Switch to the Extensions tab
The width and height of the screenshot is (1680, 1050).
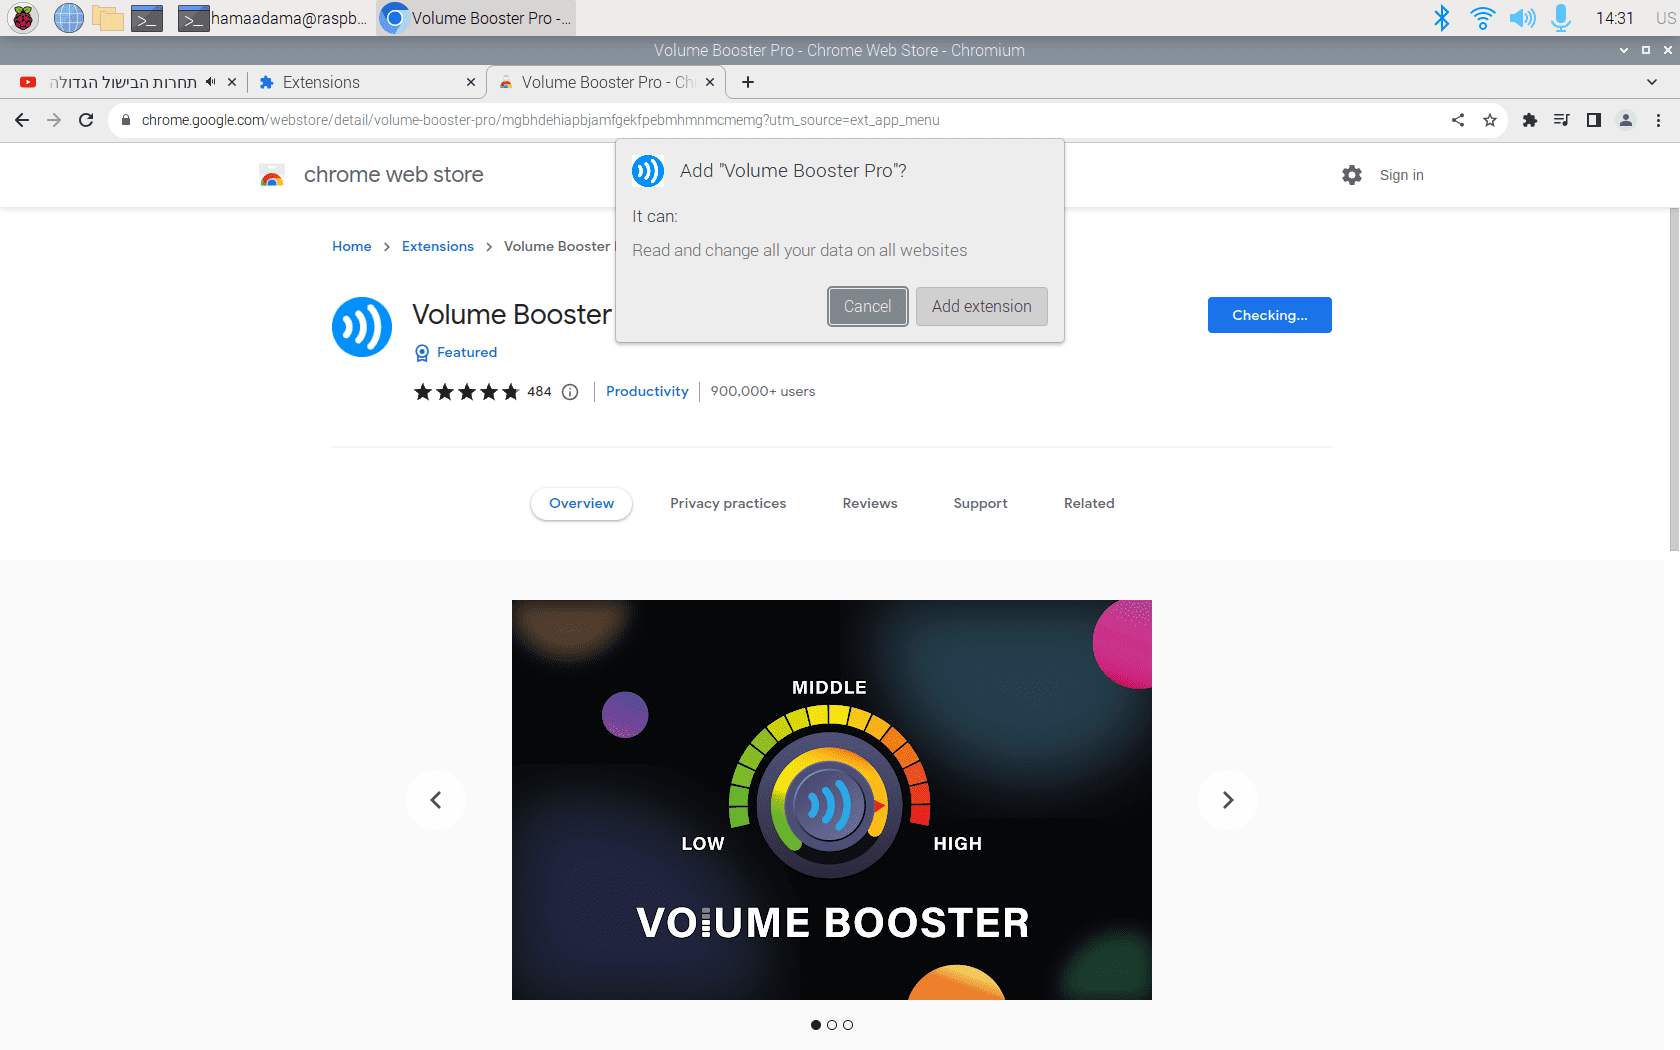[364, 82]
